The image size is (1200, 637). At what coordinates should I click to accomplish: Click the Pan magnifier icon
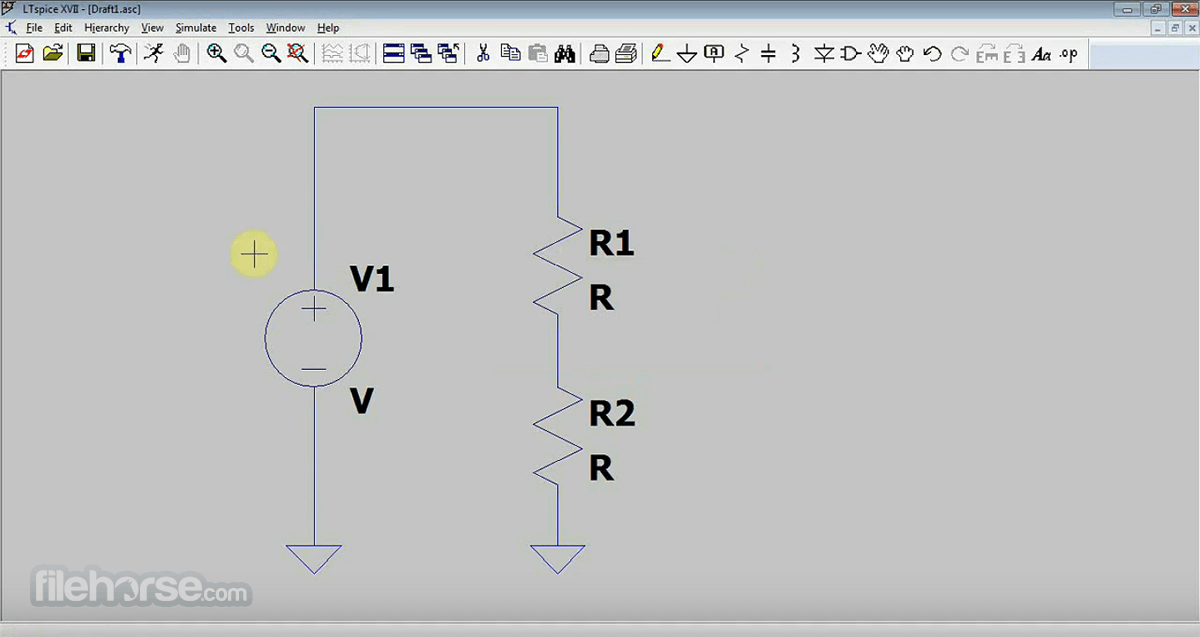pyautogui.click(x=243, y=53)
